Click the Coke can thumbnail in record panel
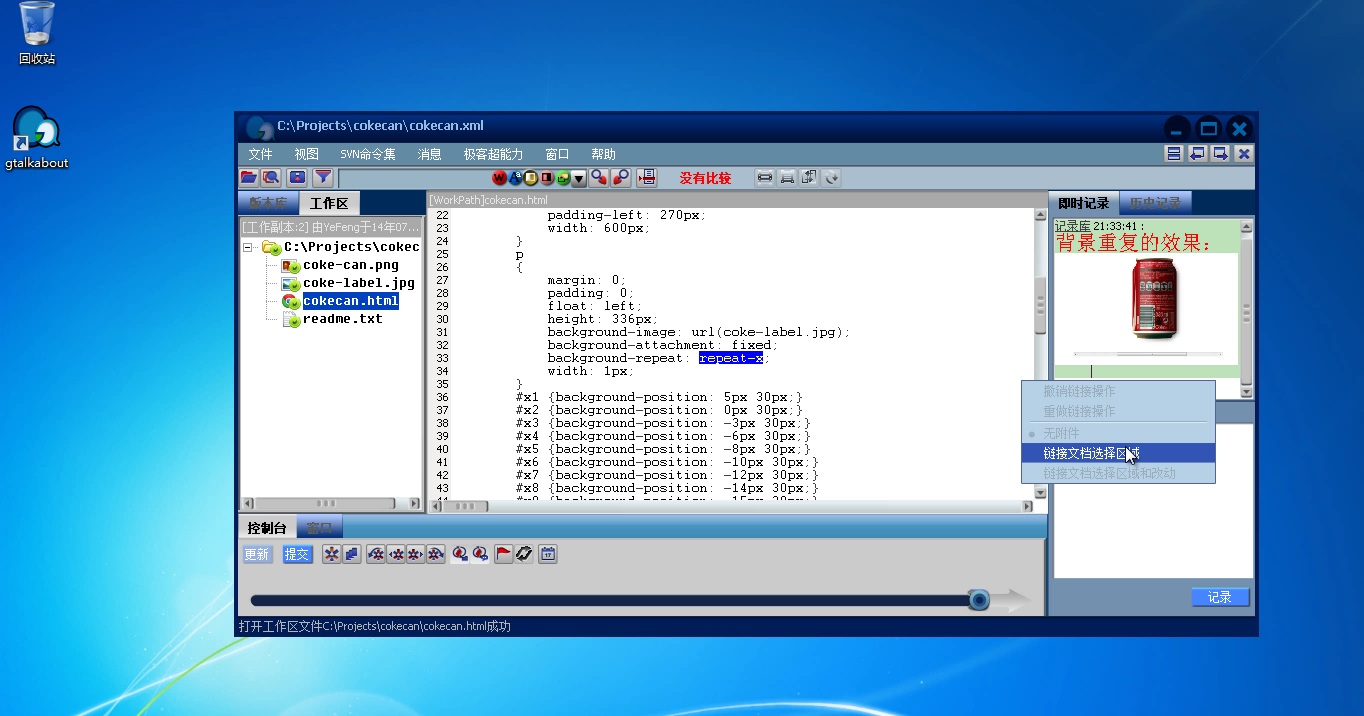The image size is (1364, 716). tap(1154, 297)
